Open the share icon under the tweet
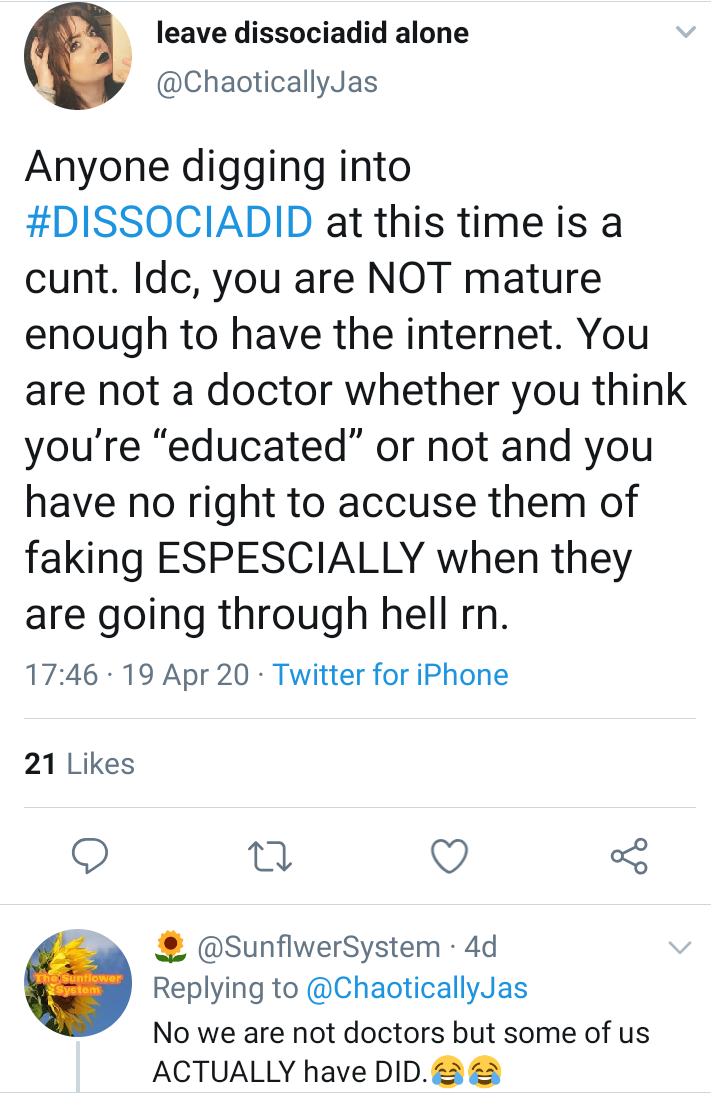The width and height of the screenshot is (711, 1110). pyautogui.click(x=629, y=855)
